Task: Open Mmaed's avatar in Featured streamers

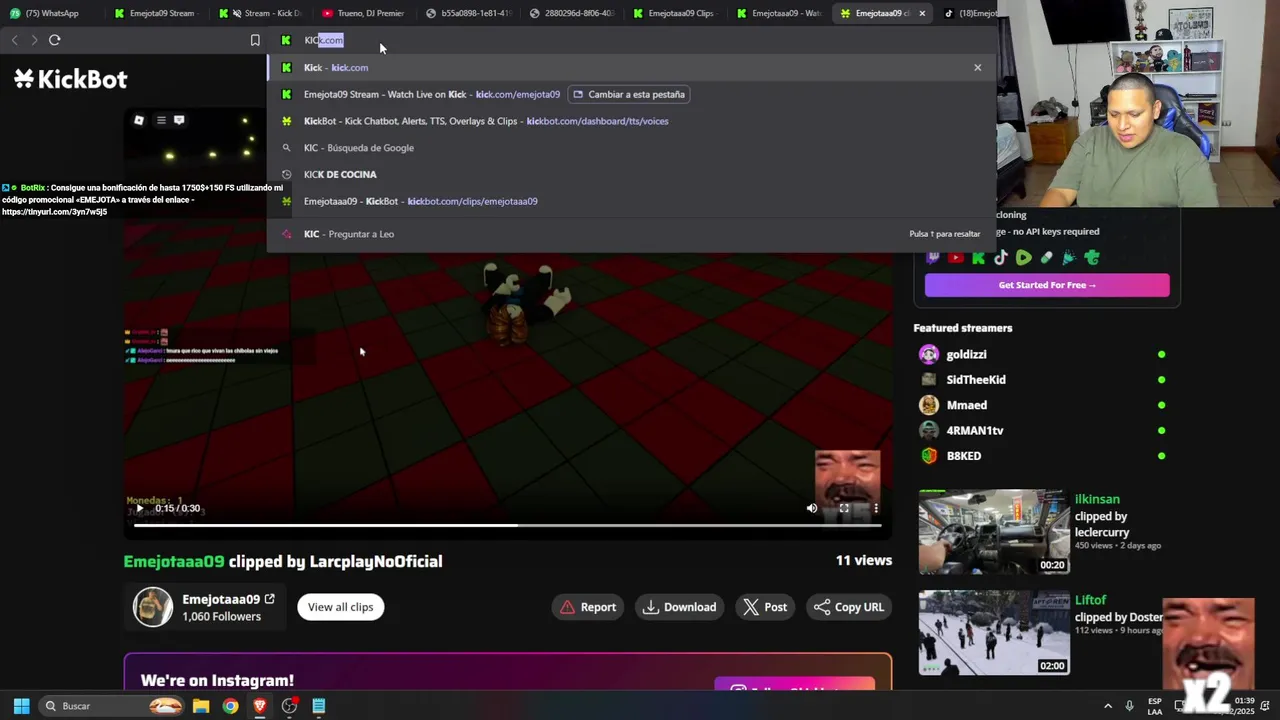Action: [x=929, y=405]
